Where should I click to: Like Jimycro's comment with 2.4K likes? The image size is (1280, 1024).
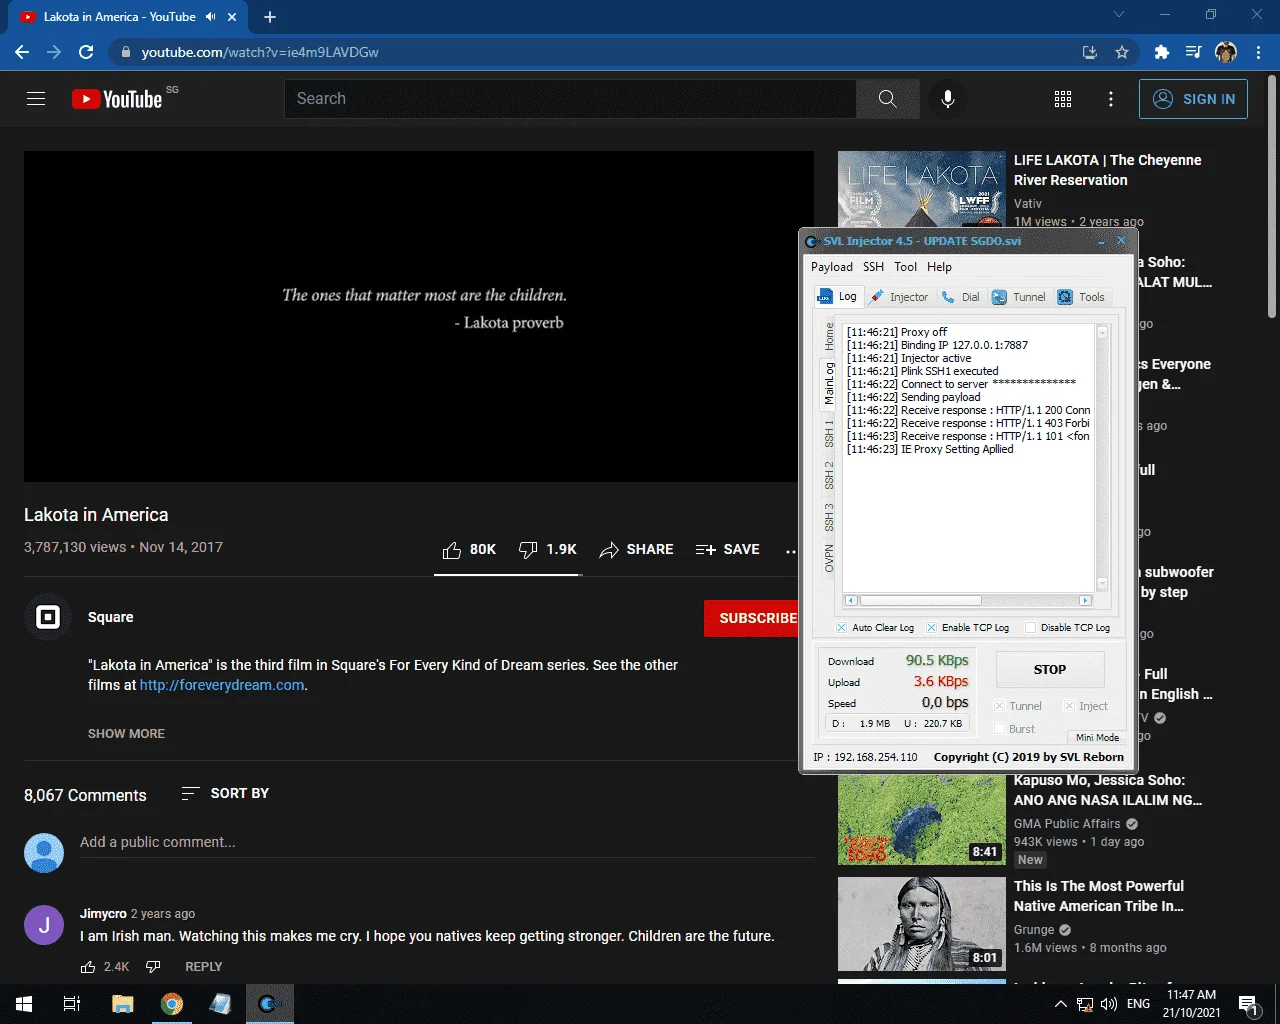point(88,967)
